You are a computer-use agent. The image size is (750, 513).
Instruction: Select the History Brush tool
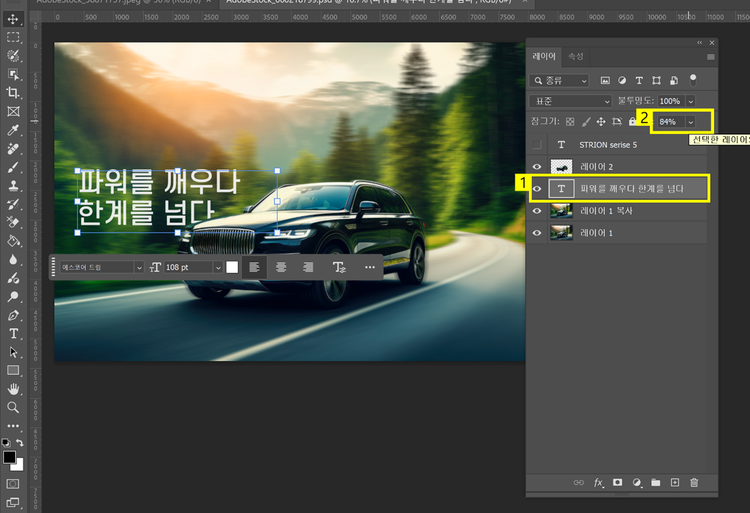point(13,204)
